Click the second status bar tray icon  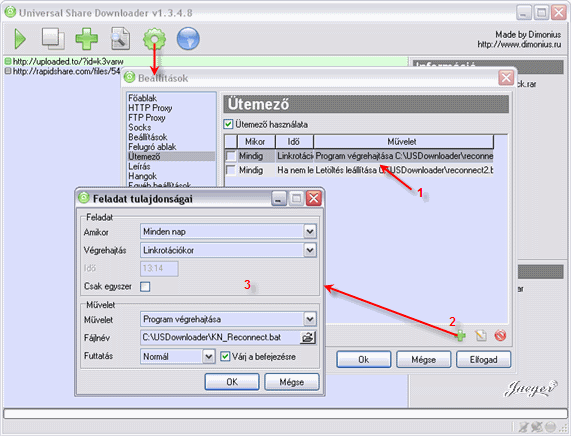point(537,427)
